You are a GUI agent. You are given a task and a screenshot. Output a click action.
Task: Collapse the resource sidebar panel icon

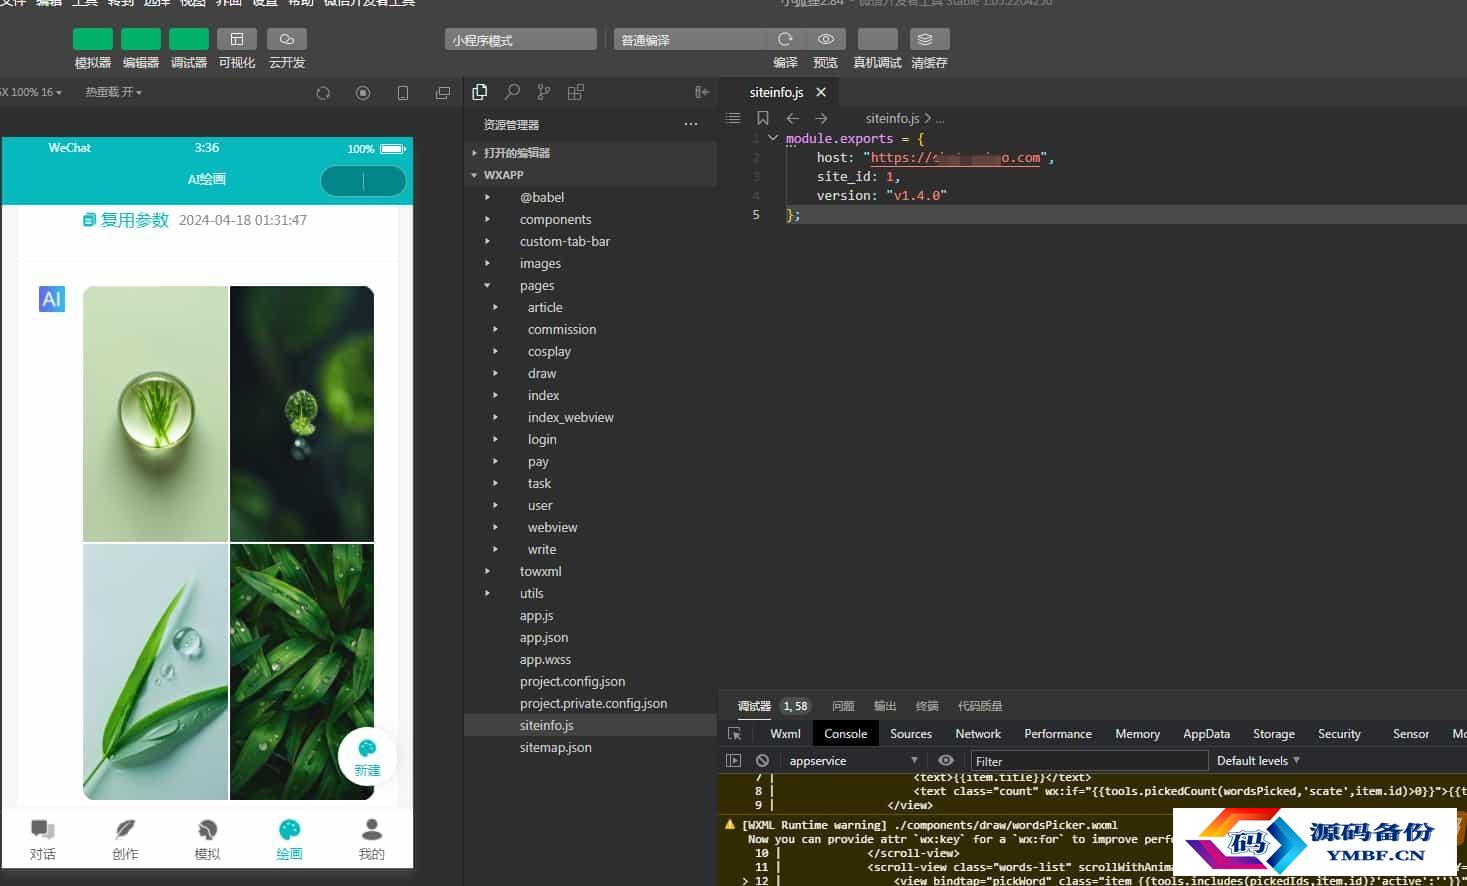tap(702, 92)
